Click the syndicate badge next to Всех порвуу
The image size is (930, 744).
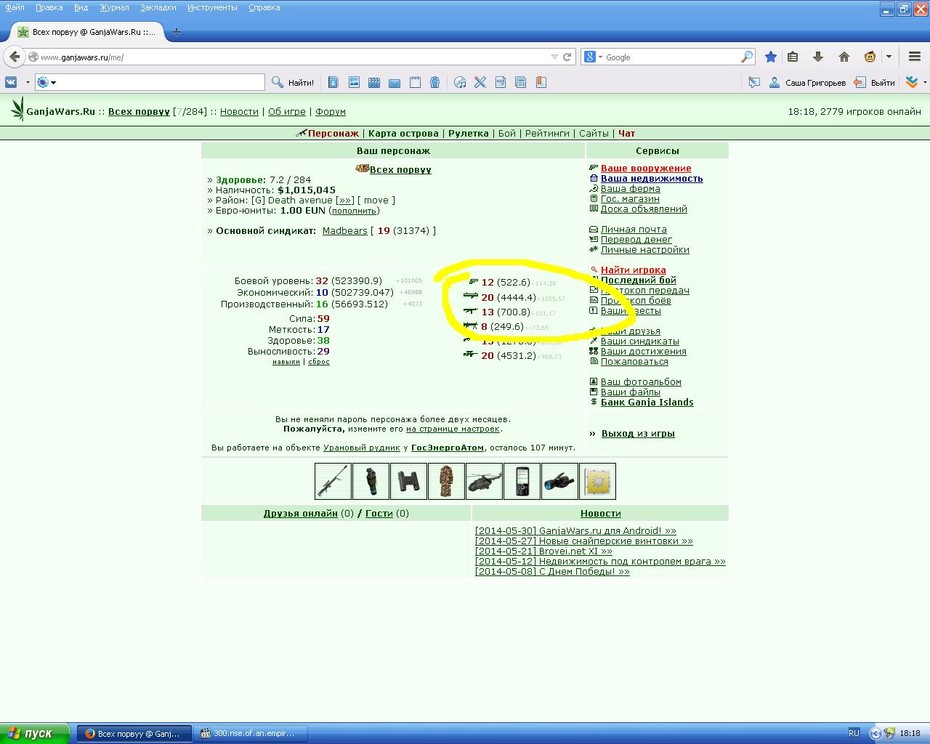[x=362, y=169]
